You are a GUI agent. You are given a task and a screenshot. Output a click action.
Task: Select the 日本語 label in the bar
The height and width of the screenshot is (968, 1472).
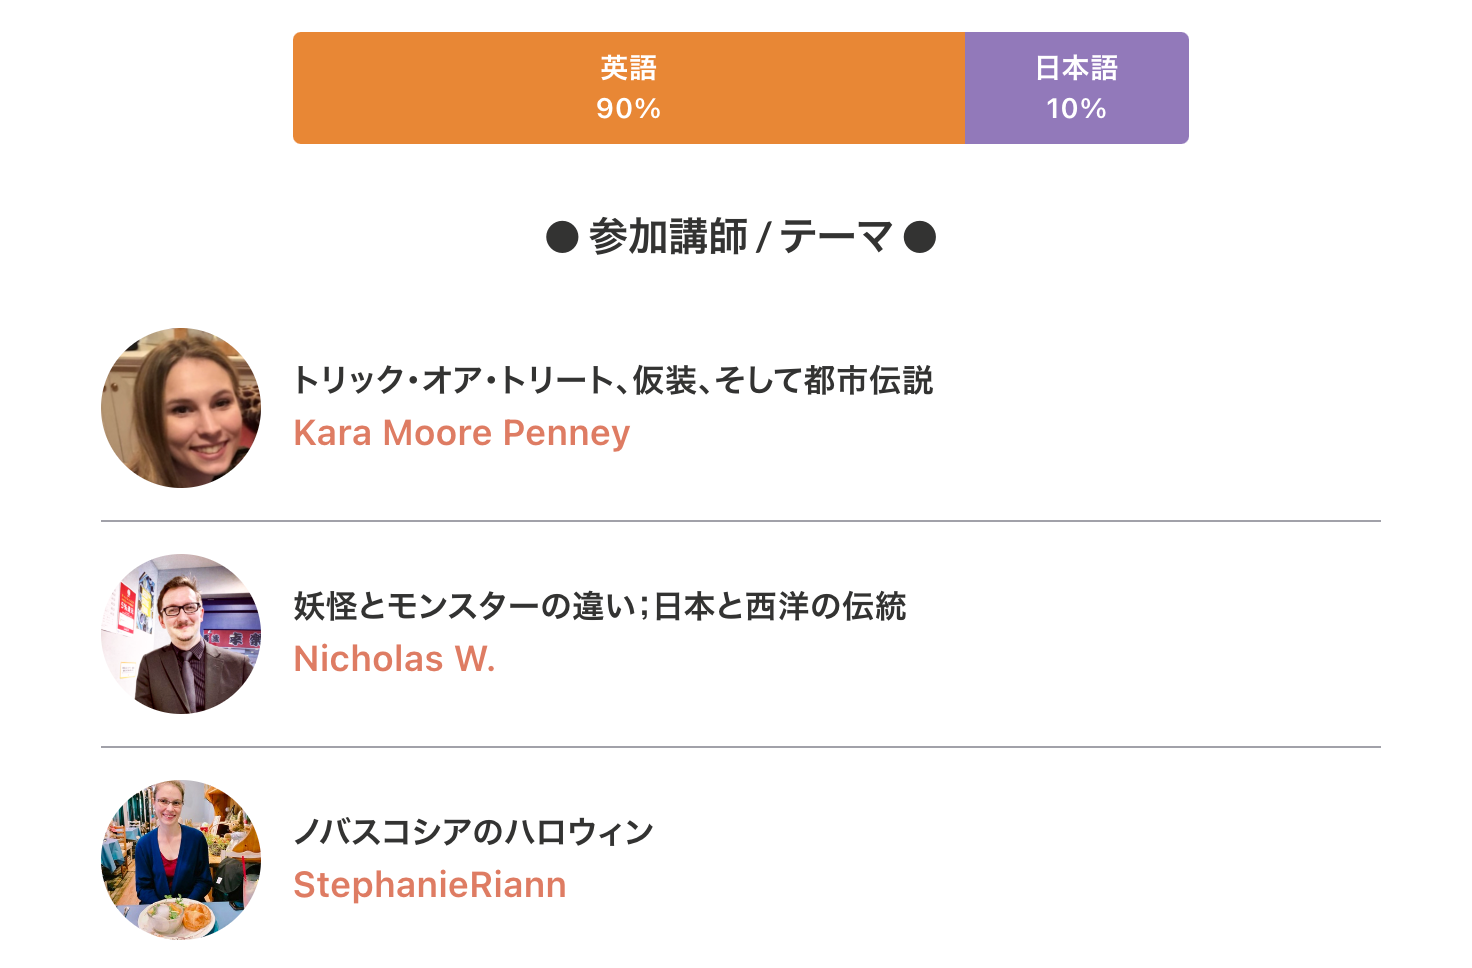(1076, 68)
